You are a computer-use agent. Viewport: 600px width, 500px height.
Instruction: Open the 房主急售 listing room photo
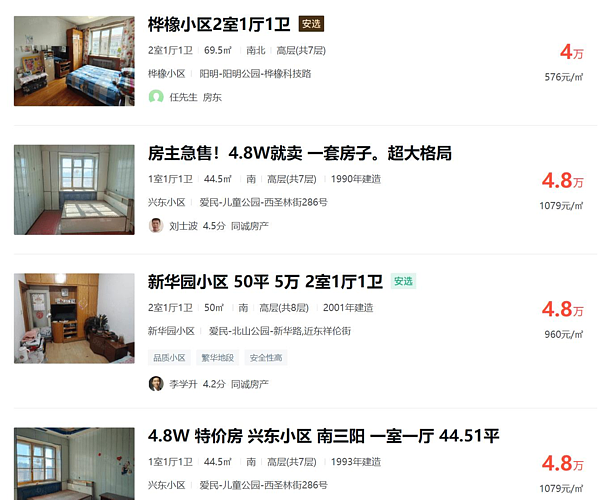[x=74, y=190]
